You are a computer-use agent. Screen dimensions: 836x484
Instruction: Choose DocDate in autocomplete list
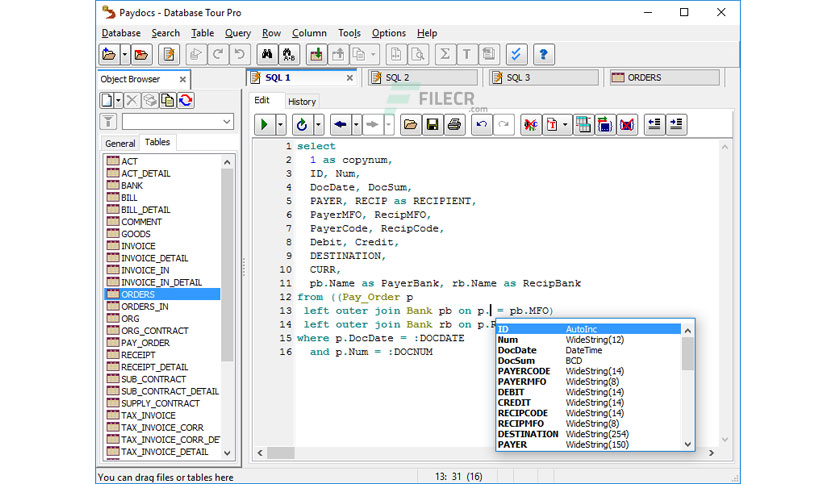pyautogui.click(x=589, y=350)
